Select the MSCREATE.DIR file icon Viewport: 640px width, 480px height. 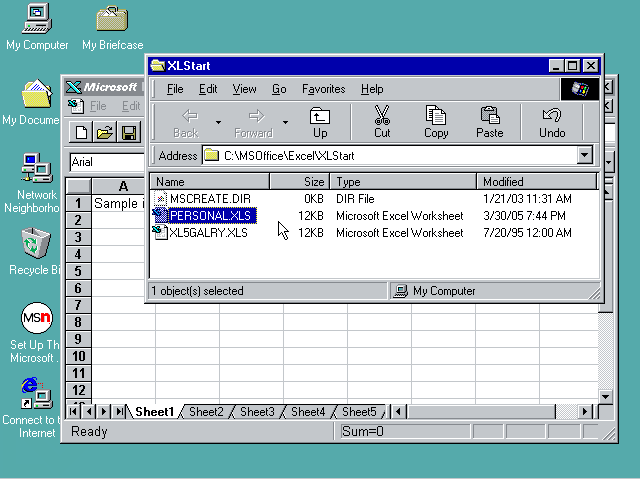click(161, 199)
